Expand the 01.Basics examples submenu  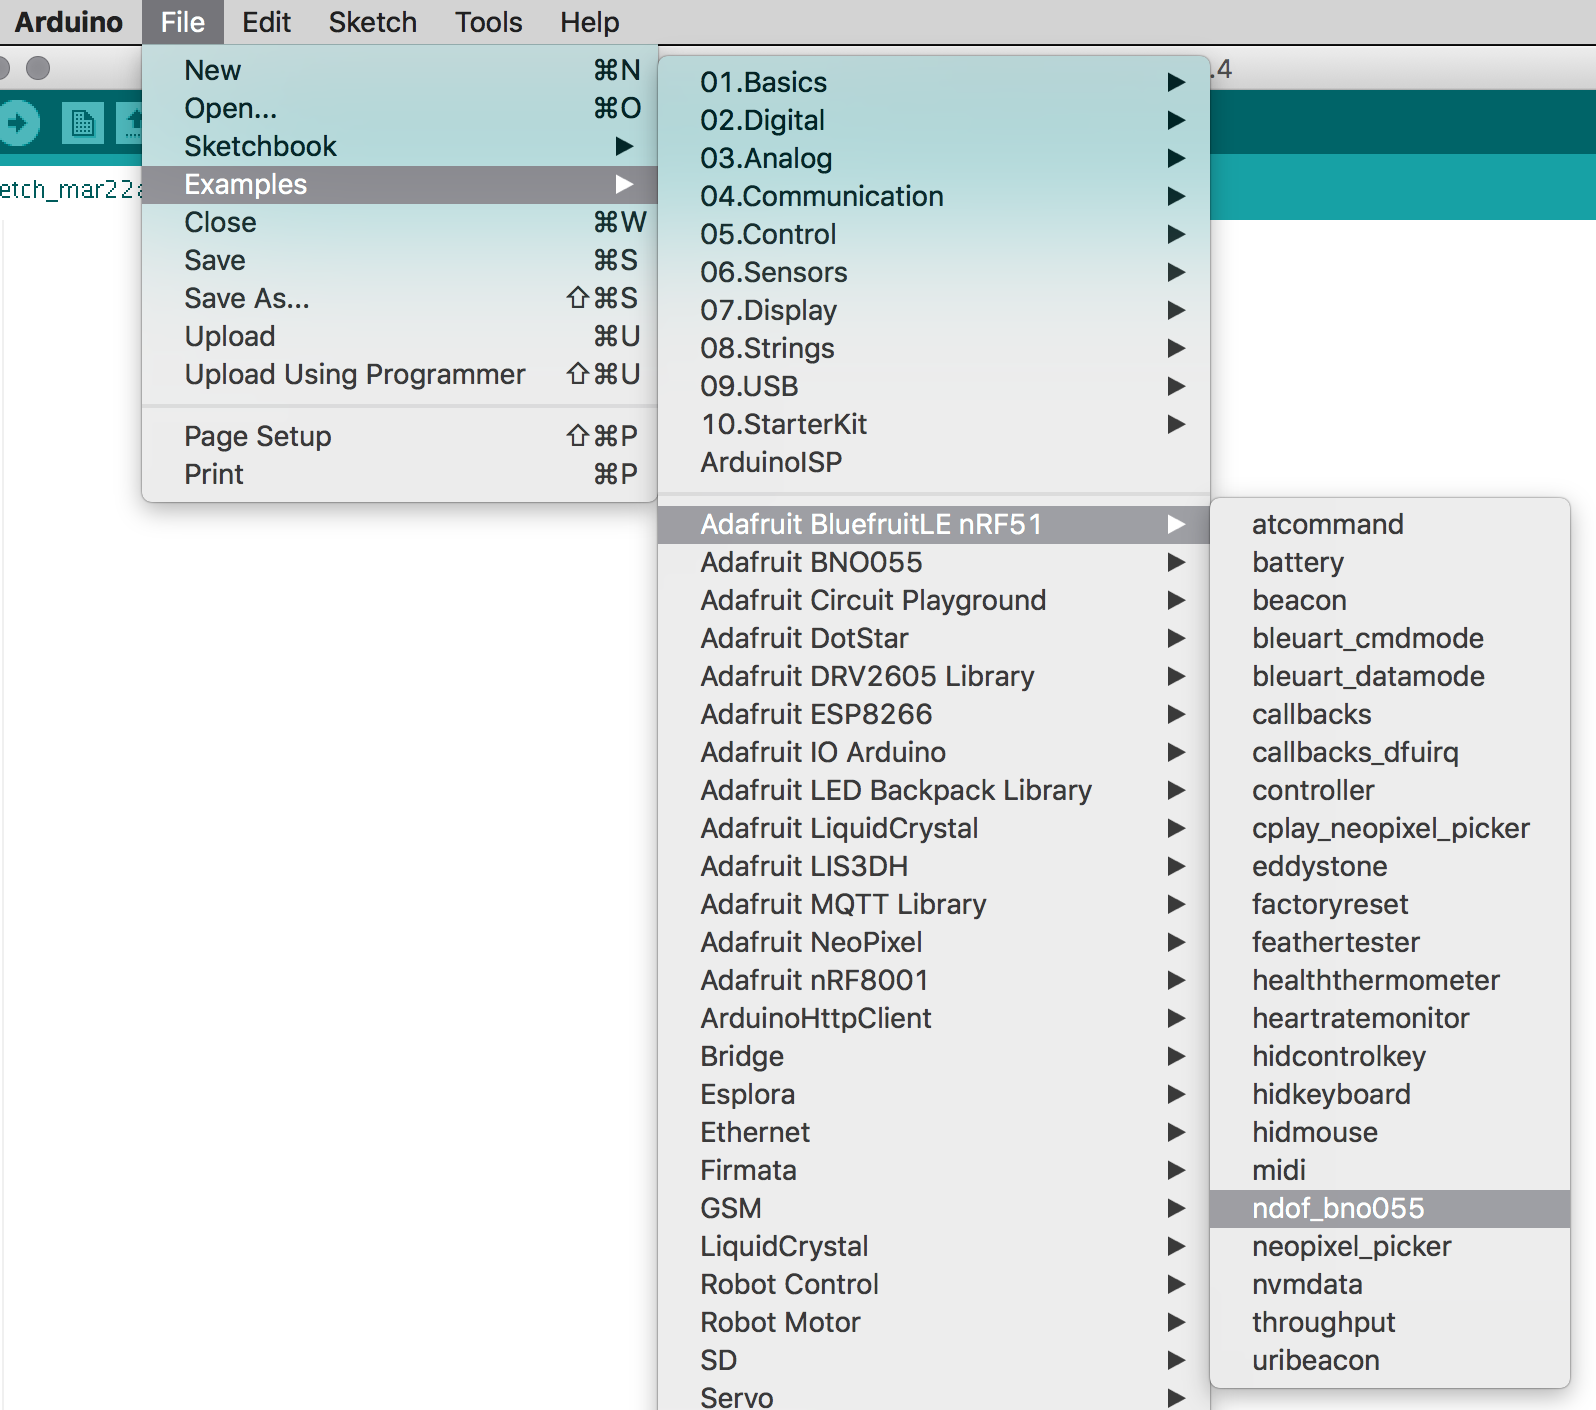[x=934, y=82]
